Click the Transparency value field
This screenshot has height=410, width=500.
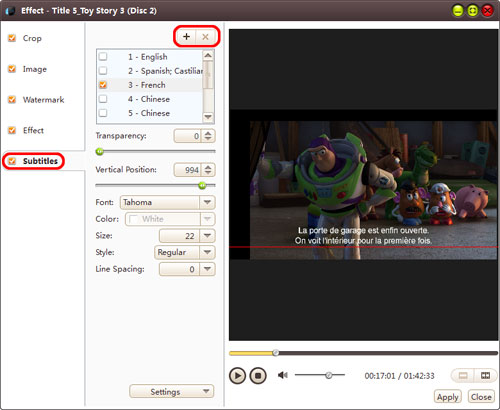click(x=187, y=136)
